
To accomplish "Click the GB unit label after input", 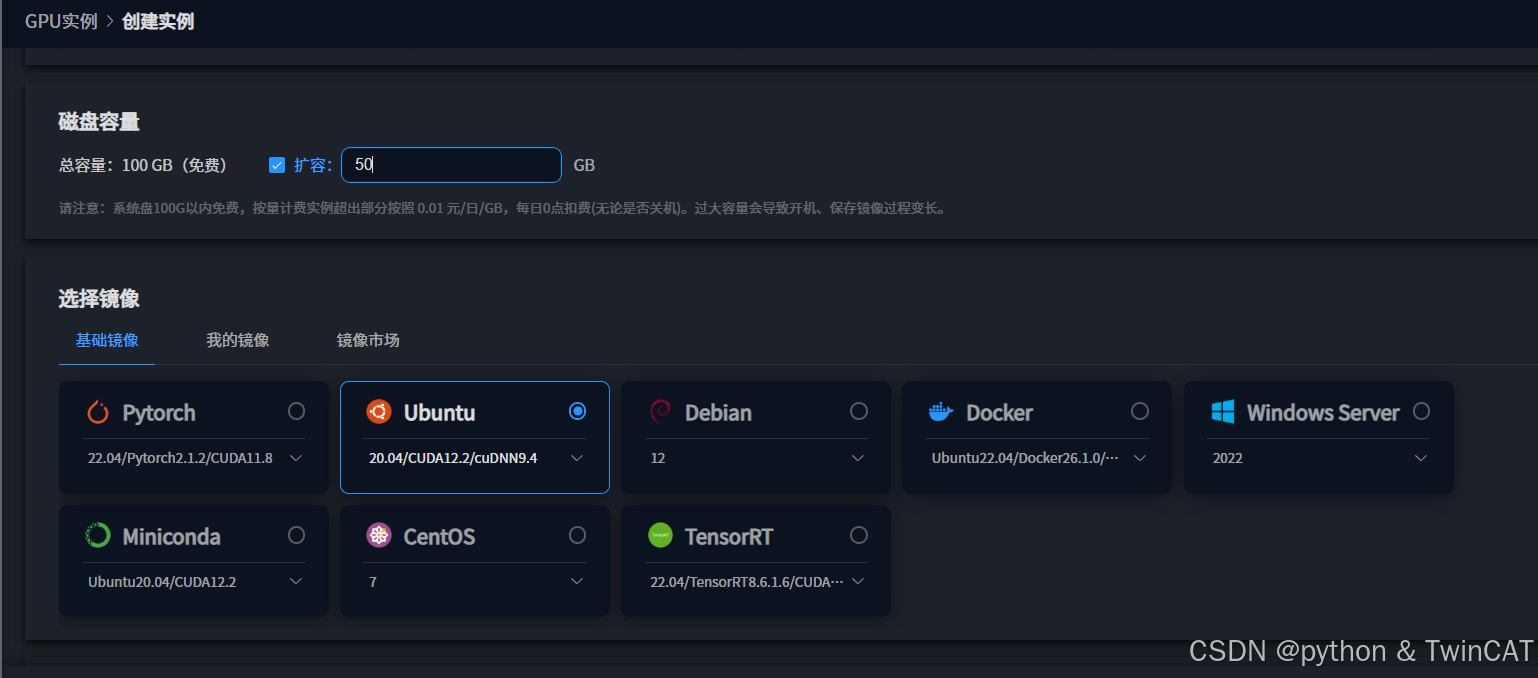I will click(x=584, y=165).
